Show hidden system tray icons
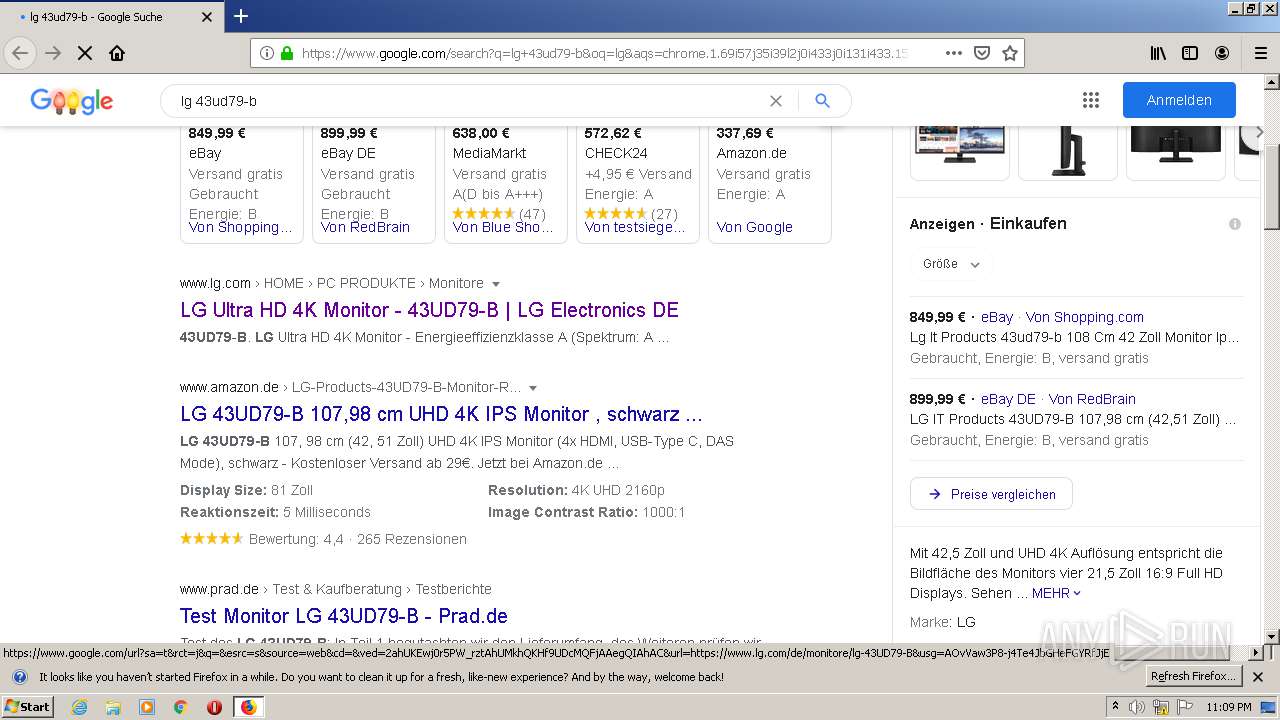Image resolution: width=1280 pixels, height=720 pixels. click(x=1116, y=707)
